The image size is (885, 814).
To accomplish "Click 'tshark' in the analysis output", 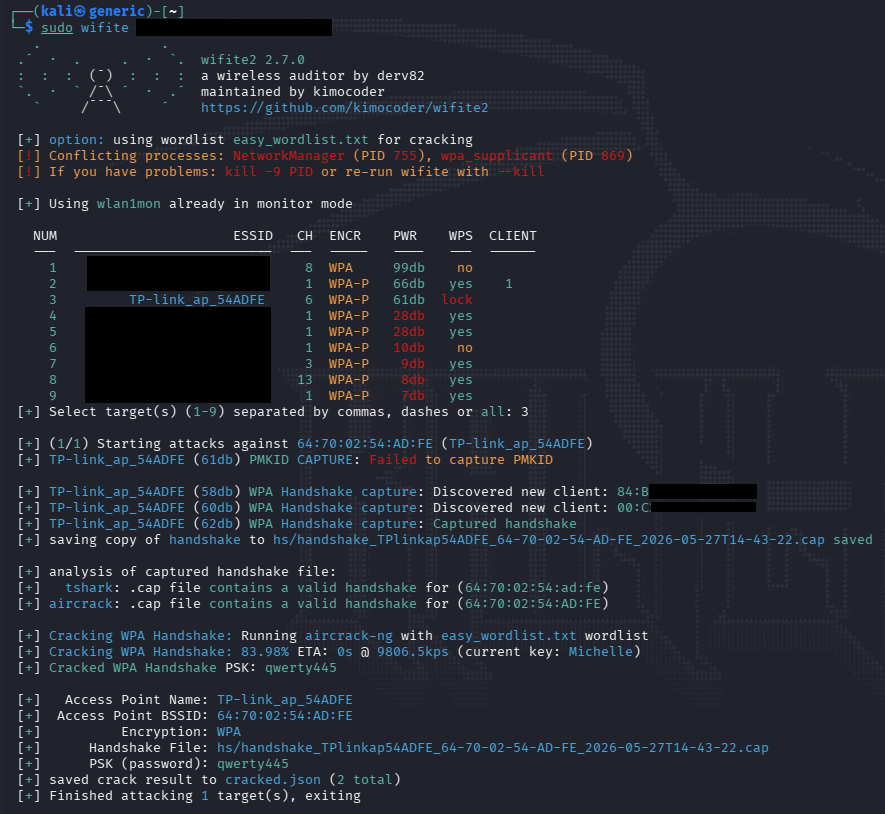I will 89,588.
